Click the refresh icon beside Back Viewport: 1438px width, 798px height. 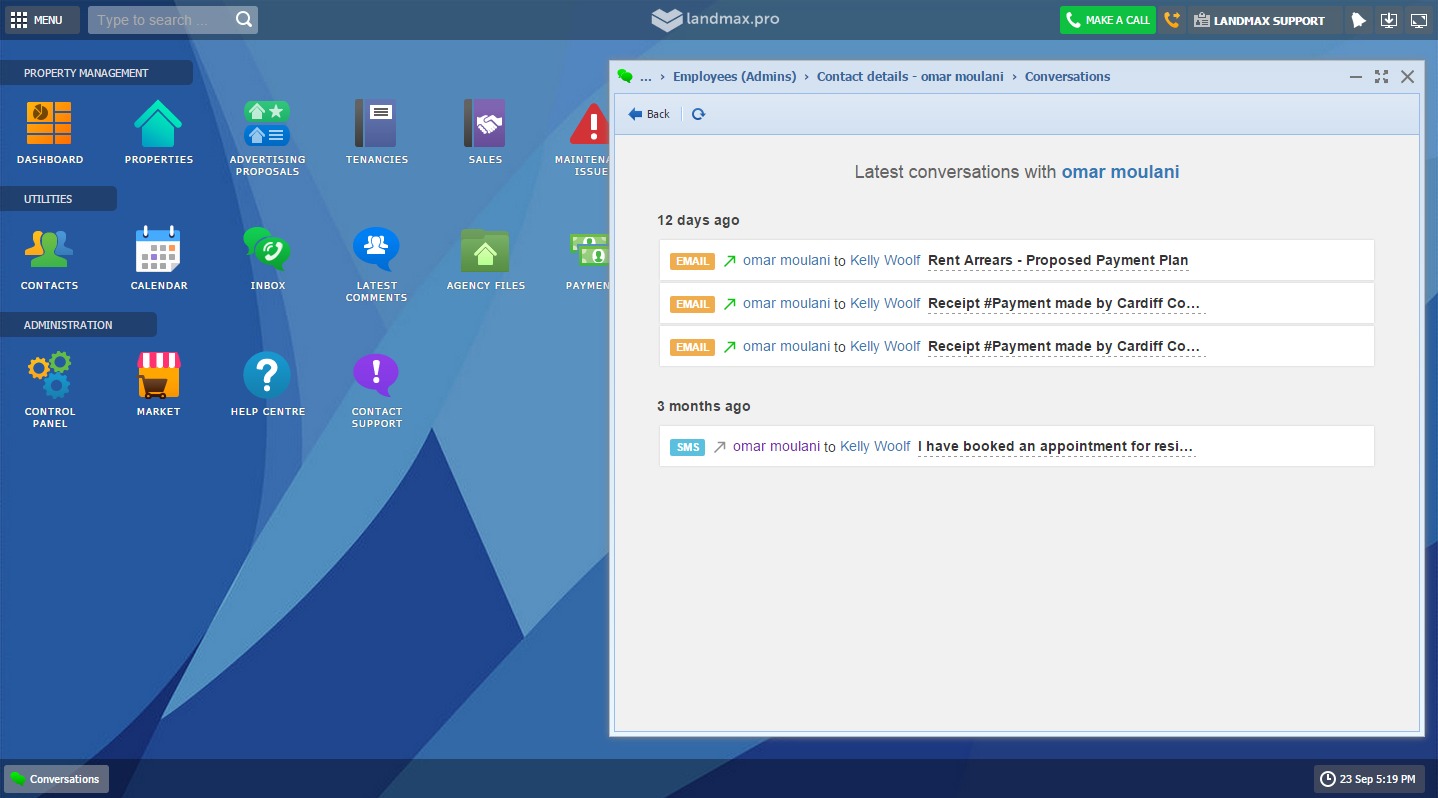tap(698, 114)
